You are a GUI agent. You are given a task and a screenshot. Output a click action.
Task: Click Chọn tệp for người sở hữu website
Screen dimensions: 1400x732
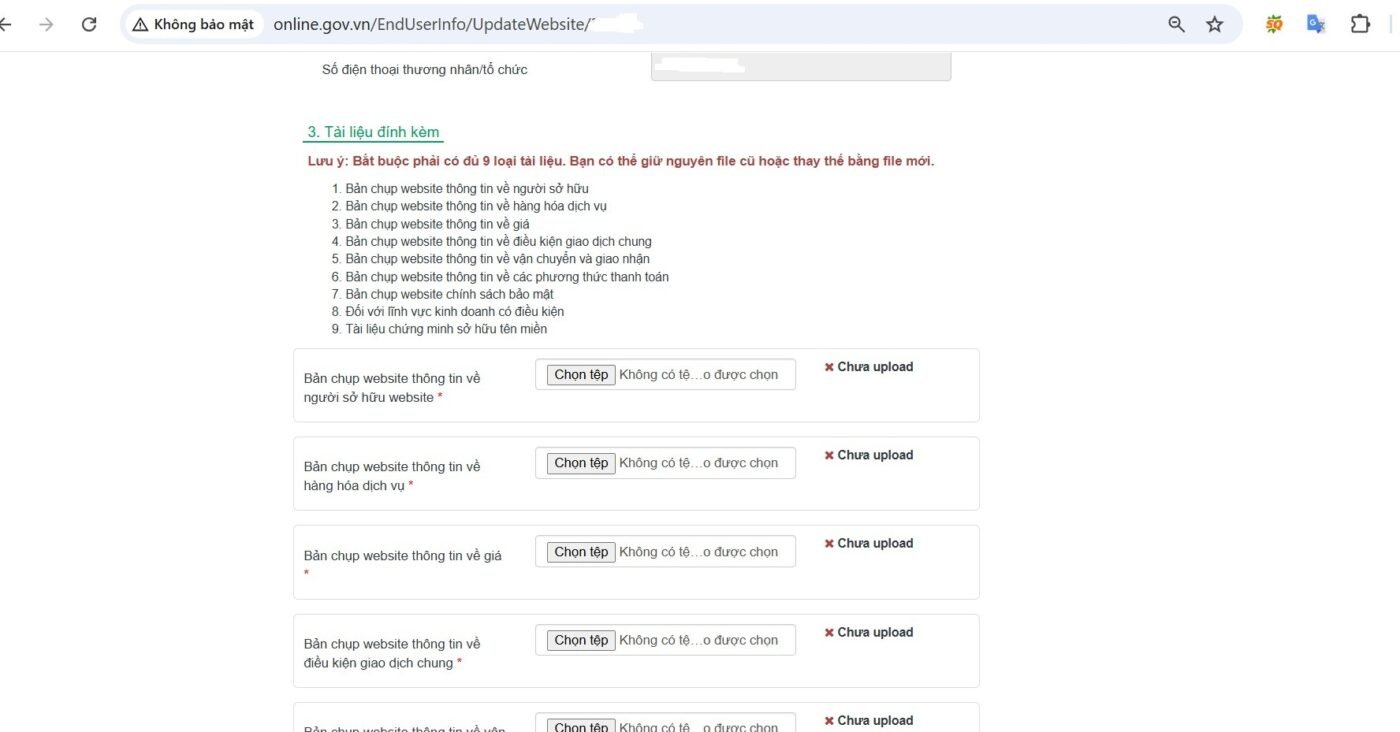(579, 374)
